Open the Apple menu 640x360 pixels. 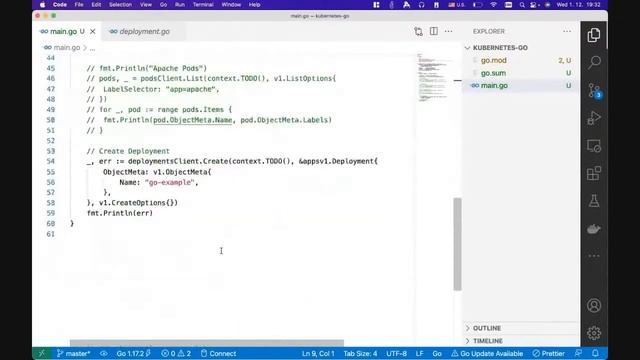coord(42,5)
